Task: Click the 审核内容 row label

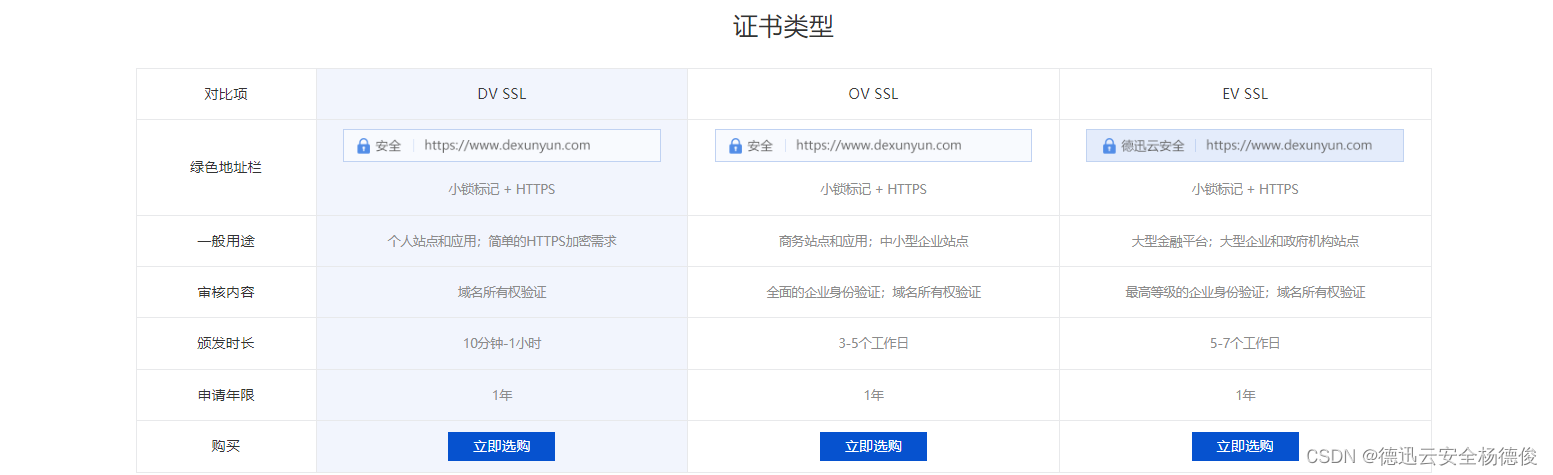Action: pos(226,292)
